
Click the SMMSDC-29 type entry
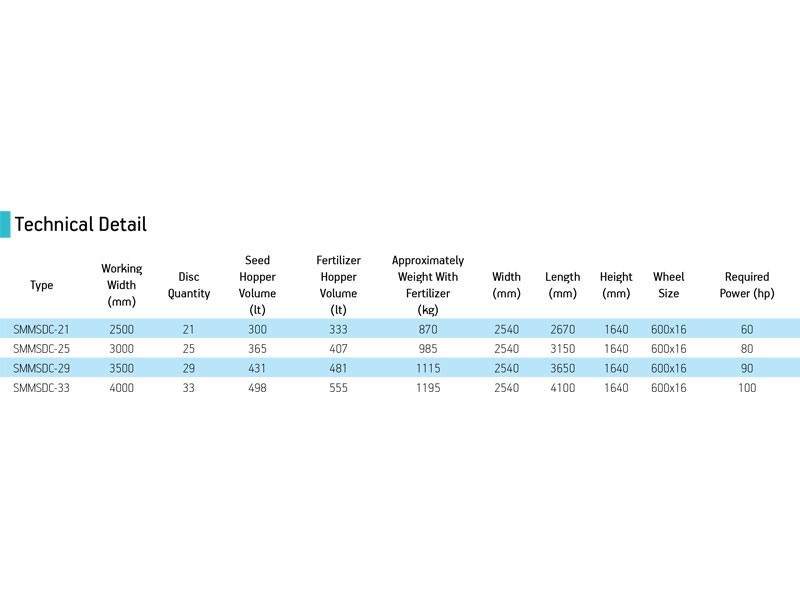pyautogui.click(x=41, y=368)
